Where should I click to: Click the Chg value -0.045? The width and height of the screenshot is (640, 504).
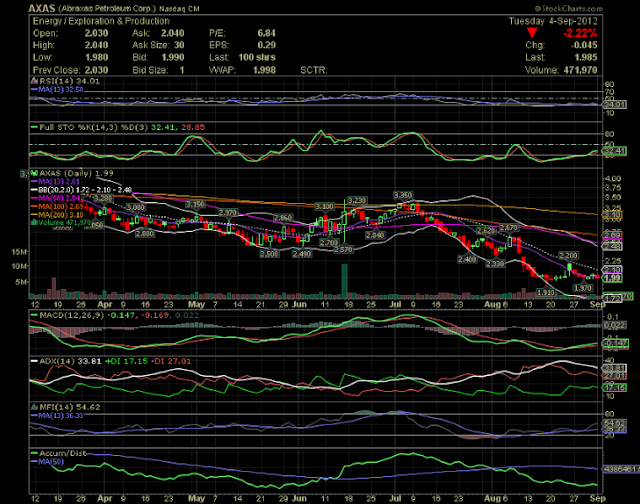[584, 45]
